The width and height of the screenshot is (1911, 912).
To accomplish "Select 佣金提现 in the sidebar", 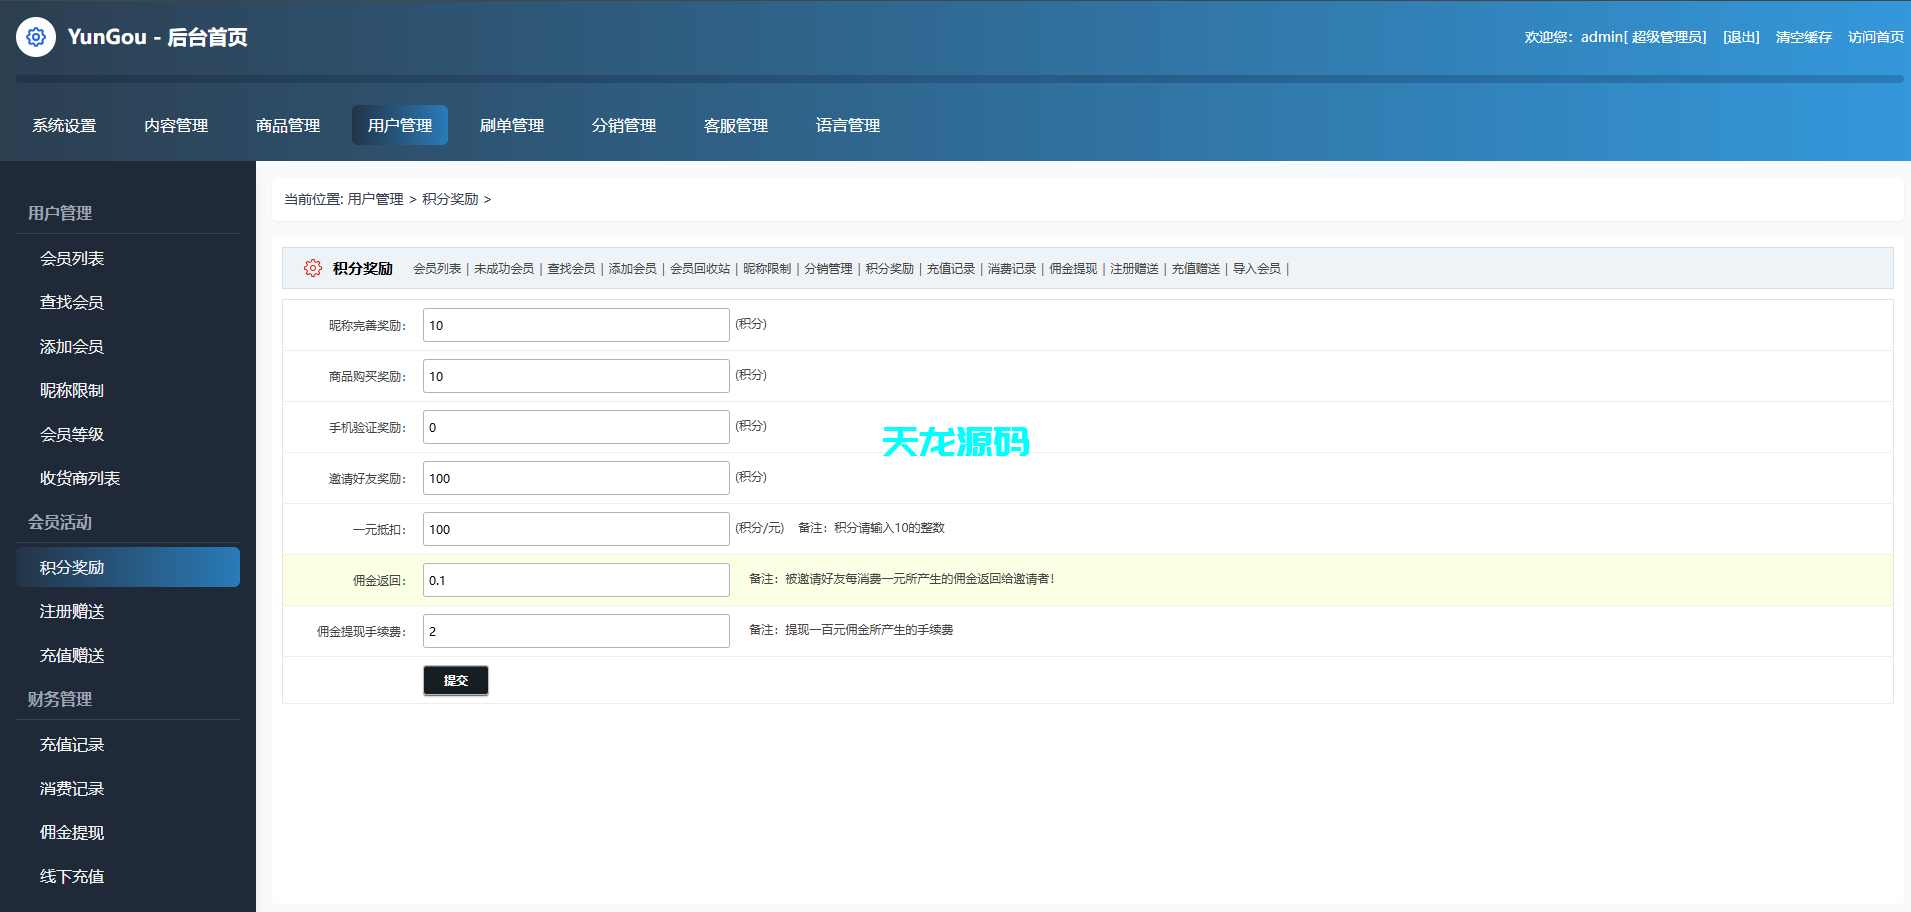I will (x=70, y=832).
